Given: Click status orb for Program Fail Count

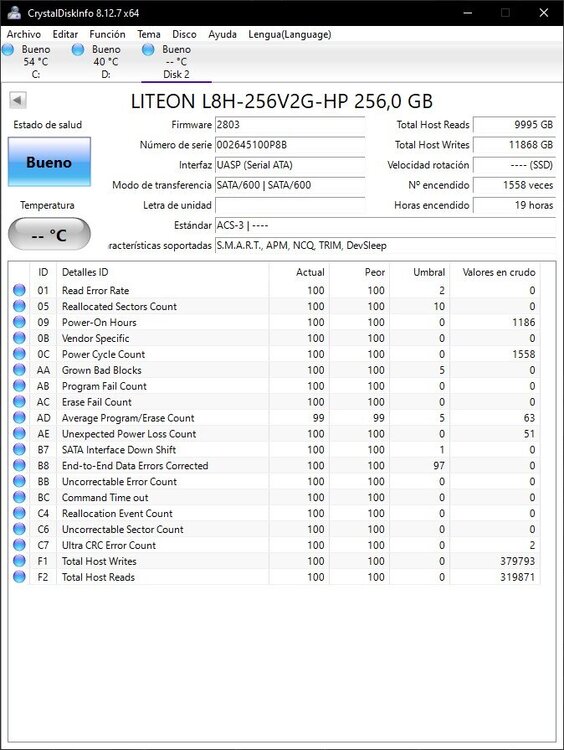Looking at the screenshot, I should coord(19,386).
